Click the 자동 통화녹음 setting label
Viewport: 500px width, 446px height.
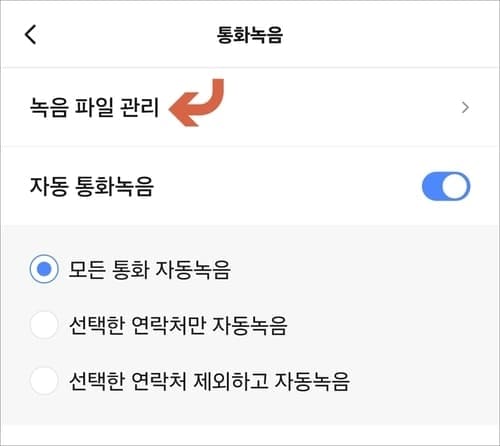92,186
